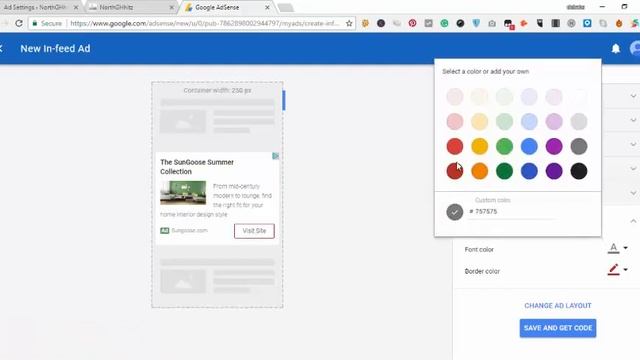Open the font color letter A icon
The height and width of the screenshot is (360, 640).
(613, 248)
